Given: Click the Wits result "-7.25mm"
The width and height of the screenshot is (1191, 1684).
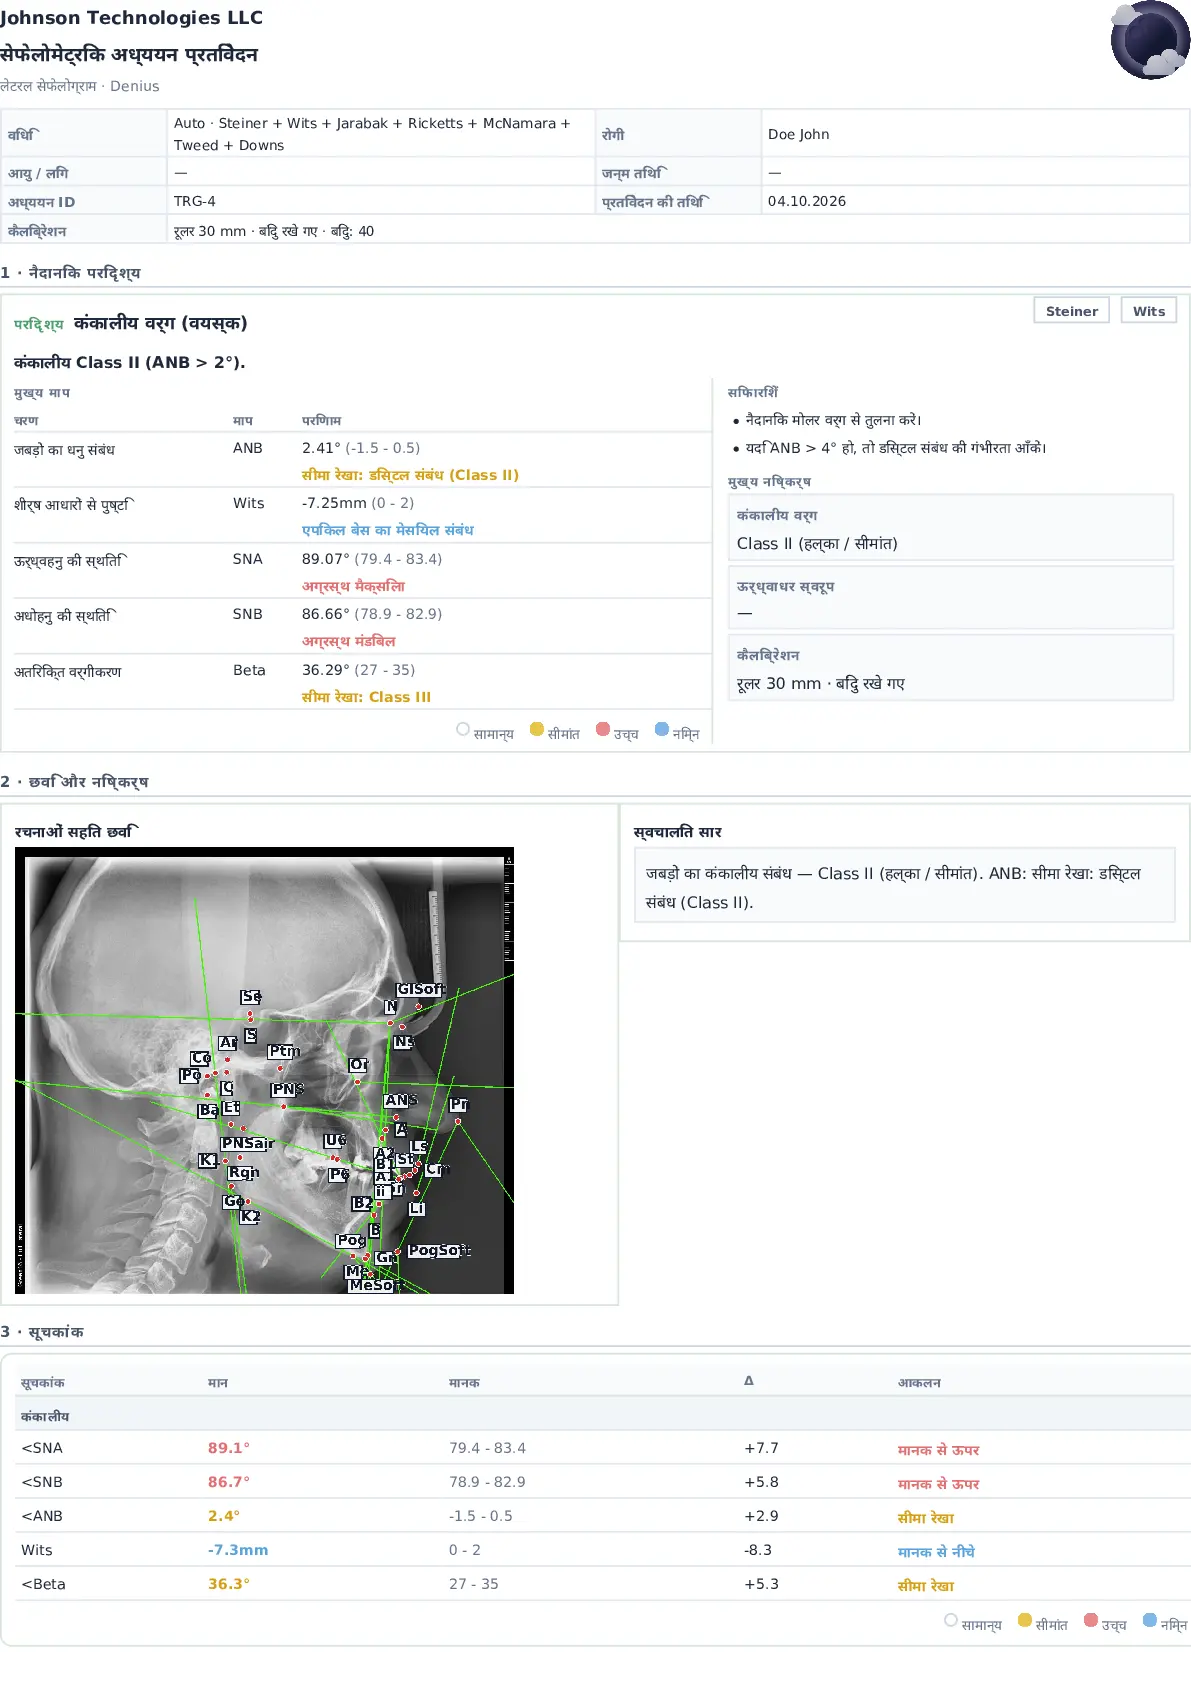Looking at the screenshot, I should (334, 503).
